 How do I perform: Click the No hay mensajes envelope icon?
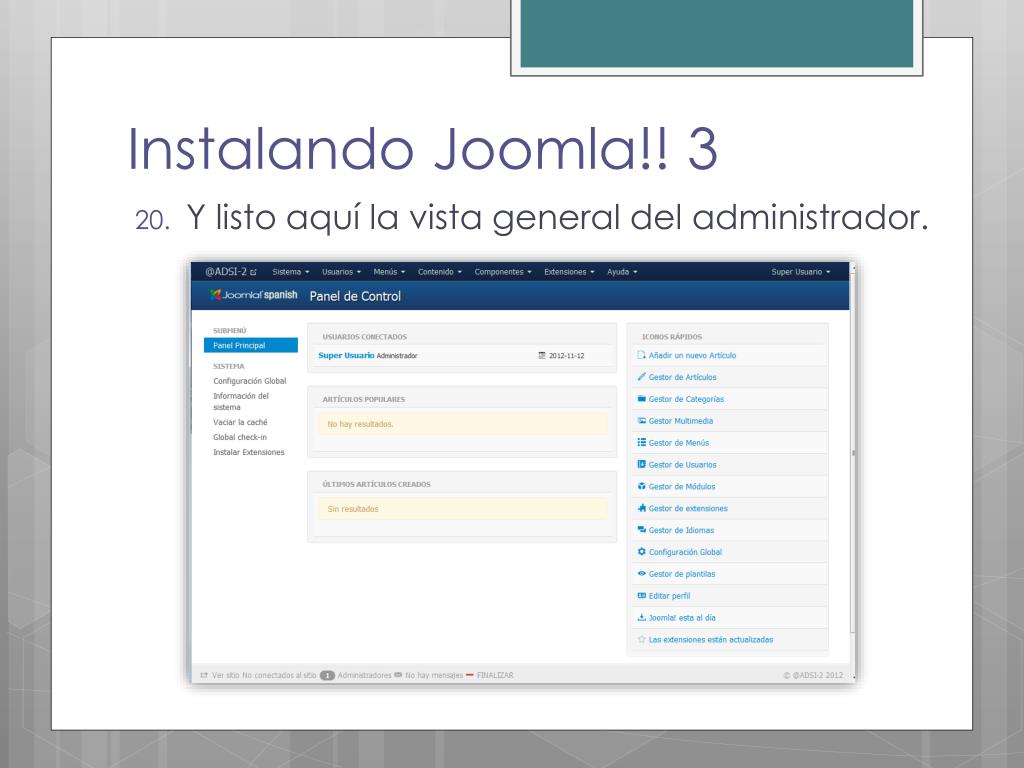(x=398, y=675)
